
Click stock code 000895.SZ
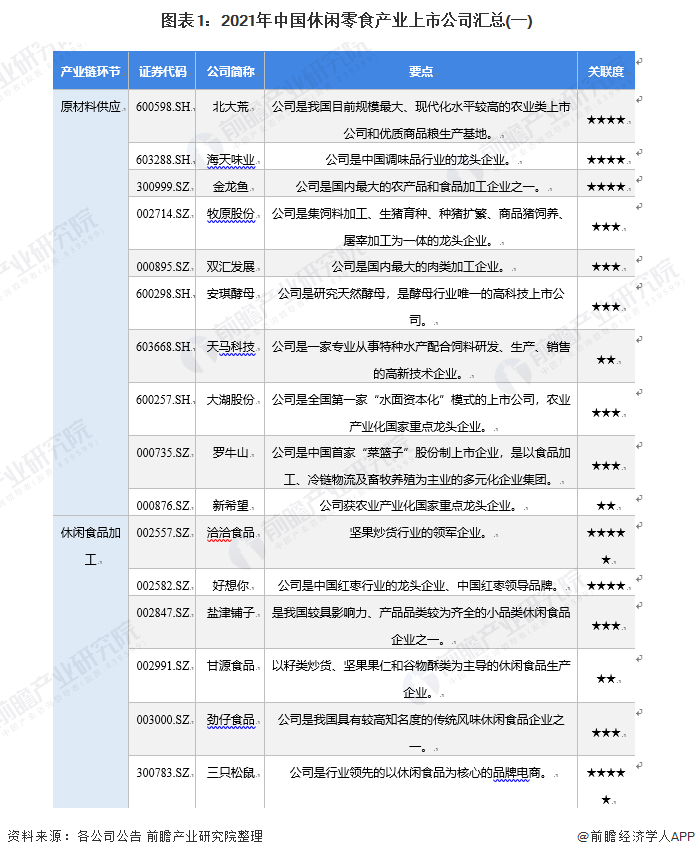163,266
